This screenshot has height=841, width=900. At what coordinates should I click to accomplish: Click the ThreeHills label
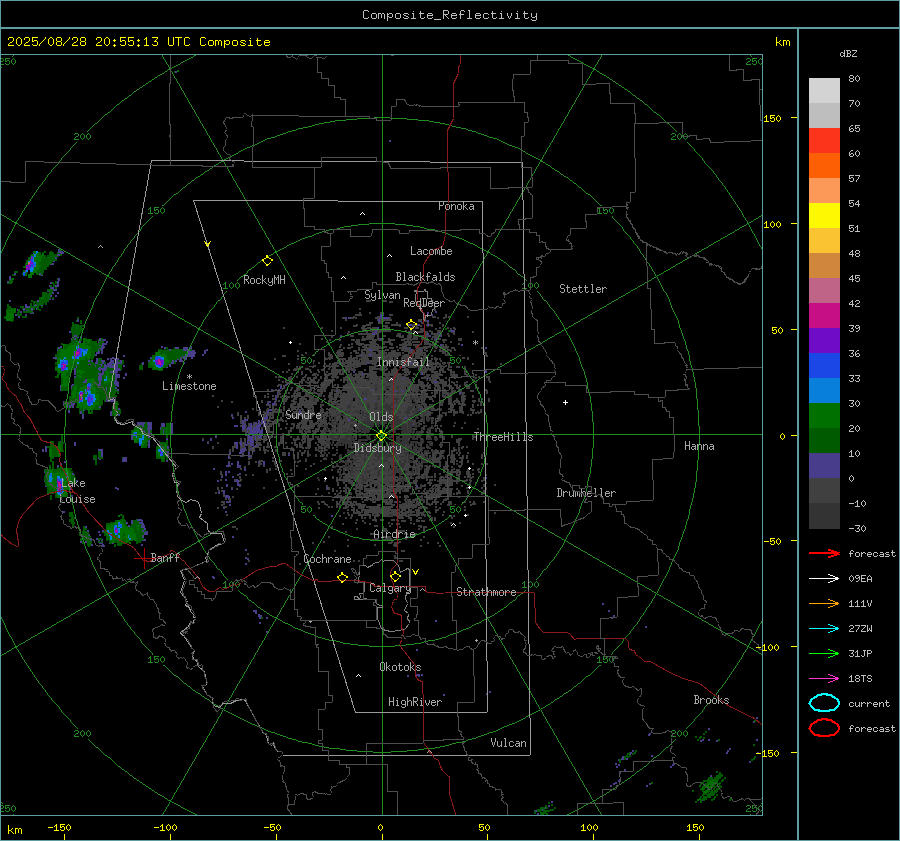click(503, 437)
